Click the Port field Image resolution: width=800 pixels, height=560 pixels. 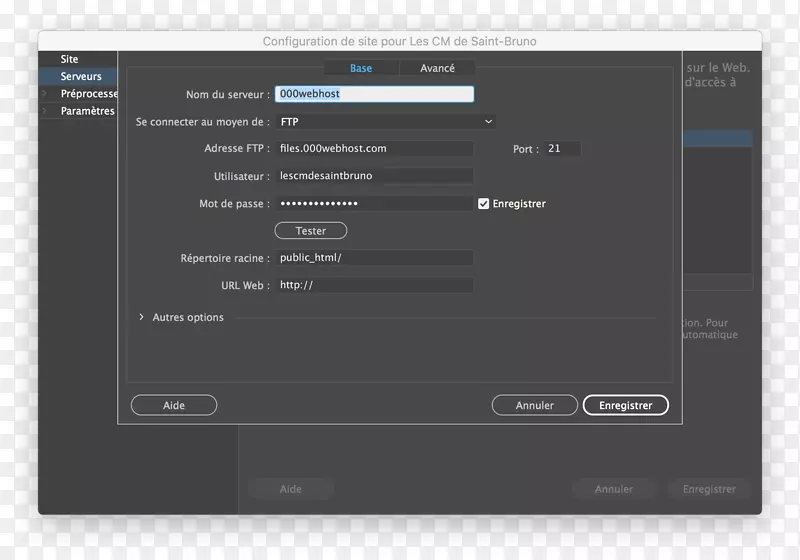click(x=561, y=148)
